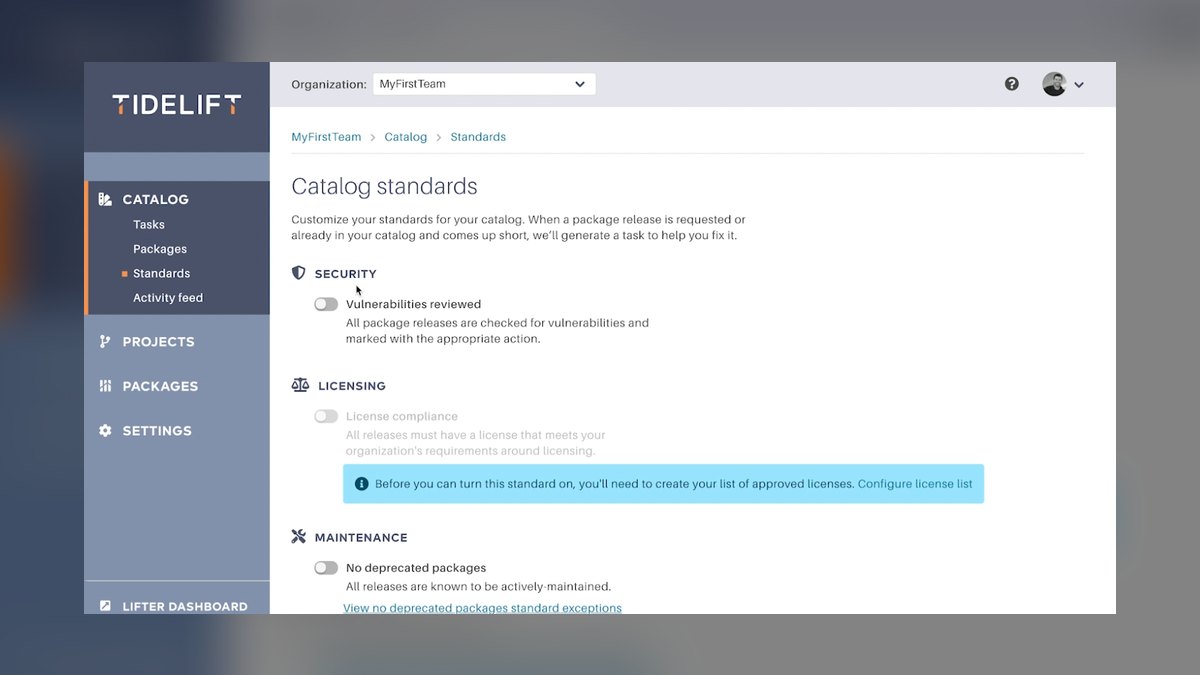Open the help question mark icon
The width and height of the screenshot is (1200, 675).
tap(1012, 84)
